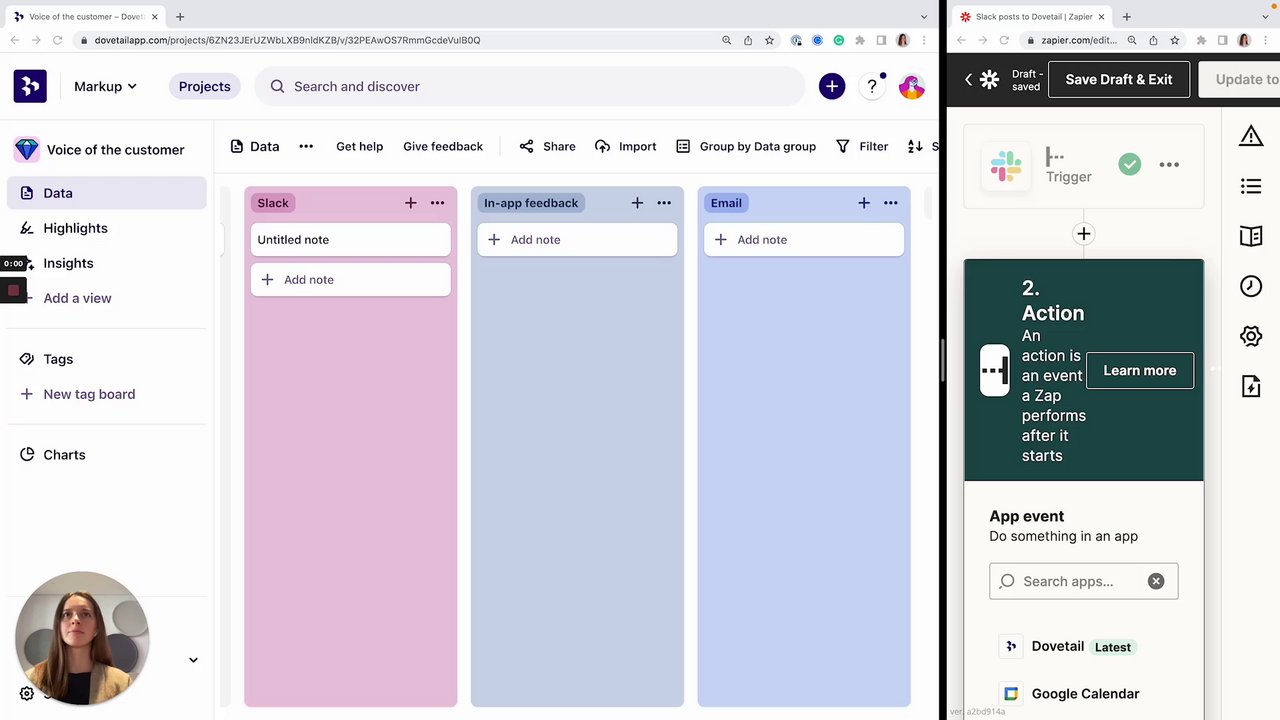Click Learn more in the Action card
This screenshot has height=720, width=1280.
pos(1140,370)
